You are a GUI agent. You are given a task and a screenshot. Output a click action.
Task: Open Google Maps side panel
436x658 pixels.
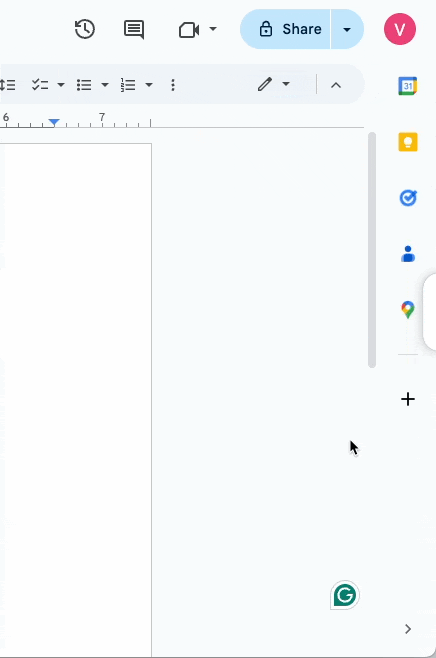(408, 310)
